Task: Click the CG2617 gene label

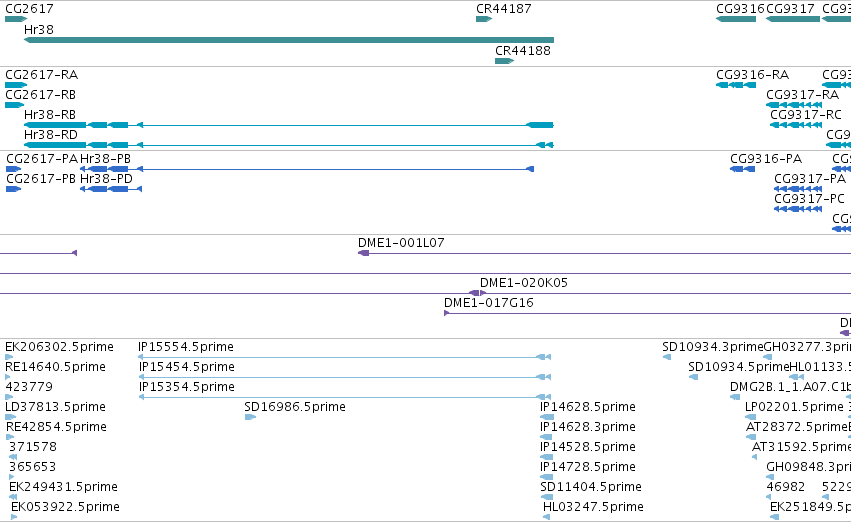Action: point(29,9)
